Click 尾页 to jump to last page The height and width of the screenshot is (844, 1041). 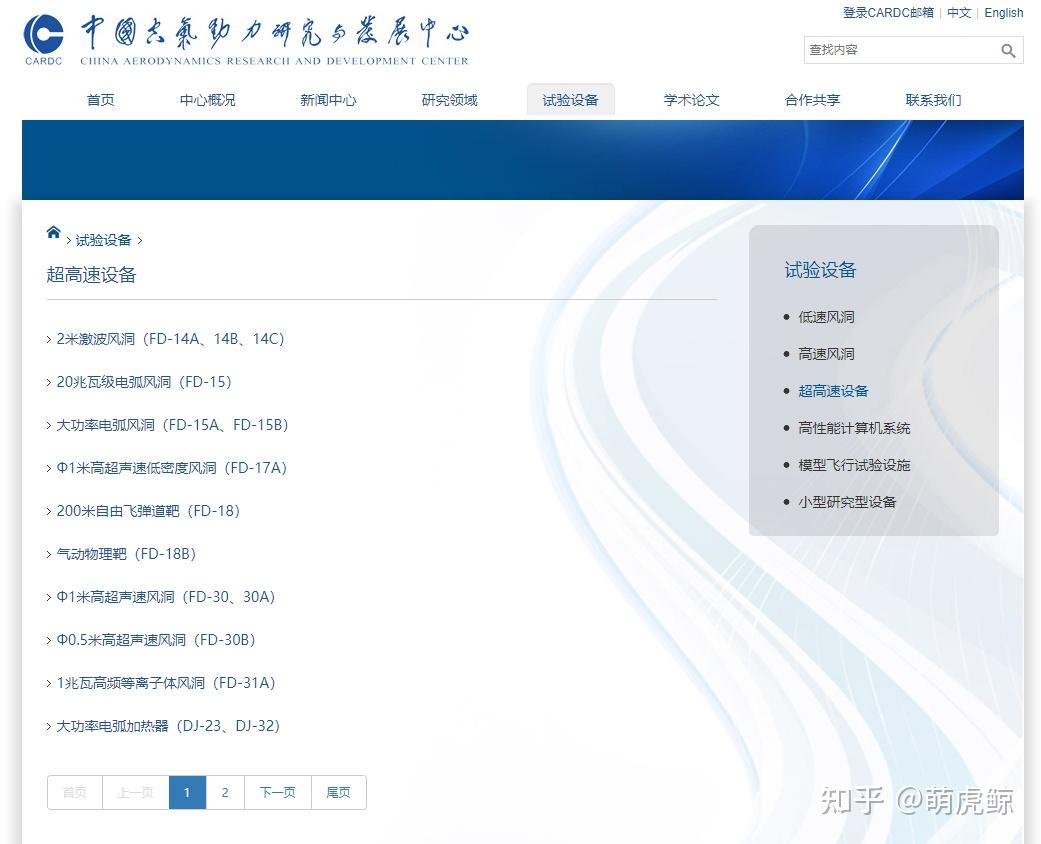point(339,792)
